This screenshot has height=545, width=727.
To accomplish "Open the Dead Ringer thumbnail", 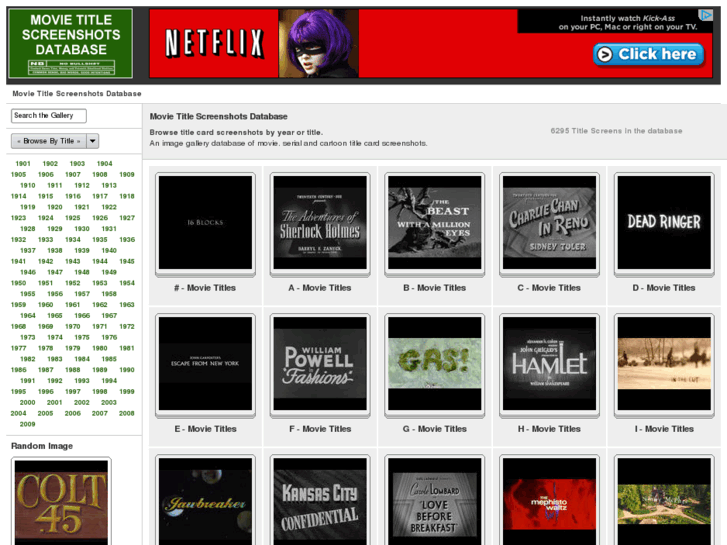I will (x=664, y=223).
